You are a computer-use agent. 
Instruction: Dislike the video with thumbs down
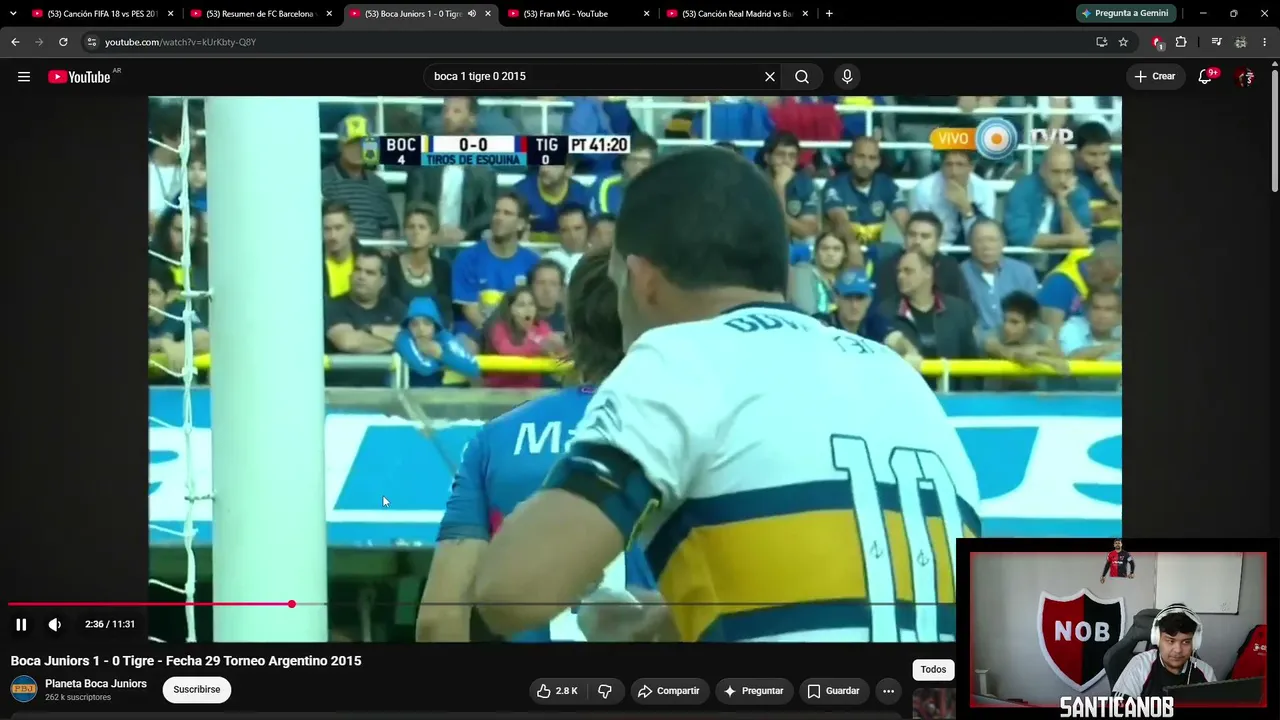coord(604,691)
